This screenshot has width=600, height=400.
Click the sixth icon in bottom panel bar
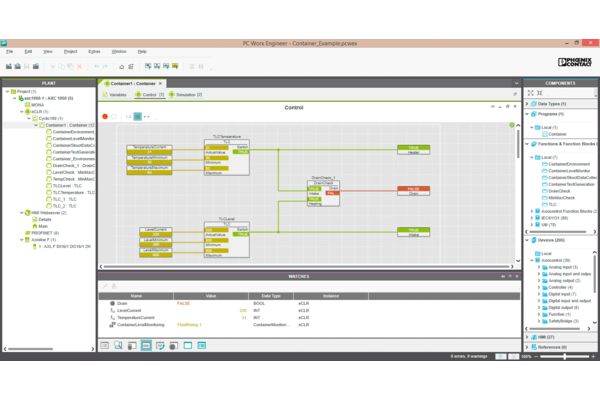click(174, 346)
